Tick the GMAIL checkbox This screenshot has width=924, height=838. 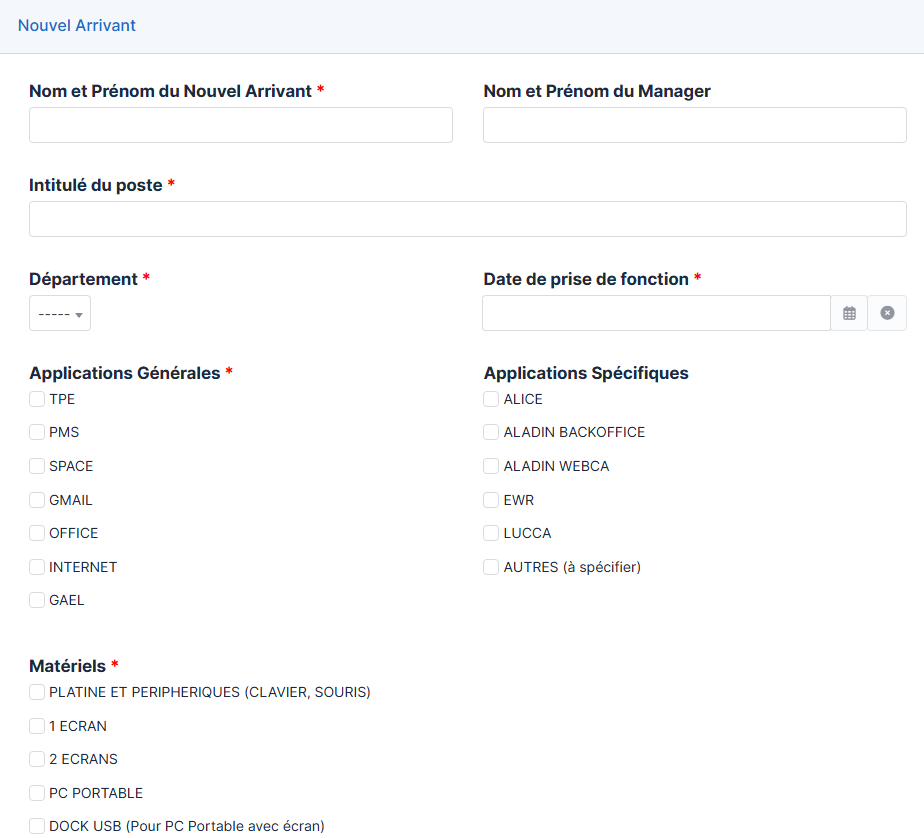[x=37, y=500]
